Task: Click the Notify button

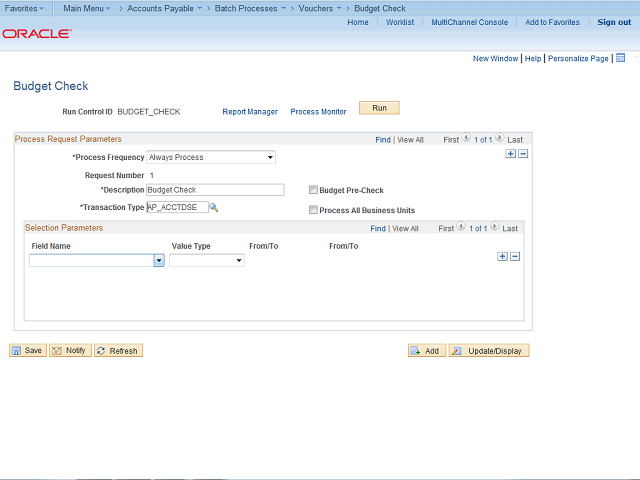Action: point(71,351)
